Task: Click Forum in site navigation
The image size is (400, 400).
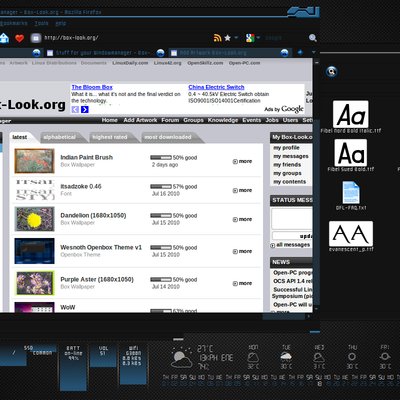Action: [170, 120]
